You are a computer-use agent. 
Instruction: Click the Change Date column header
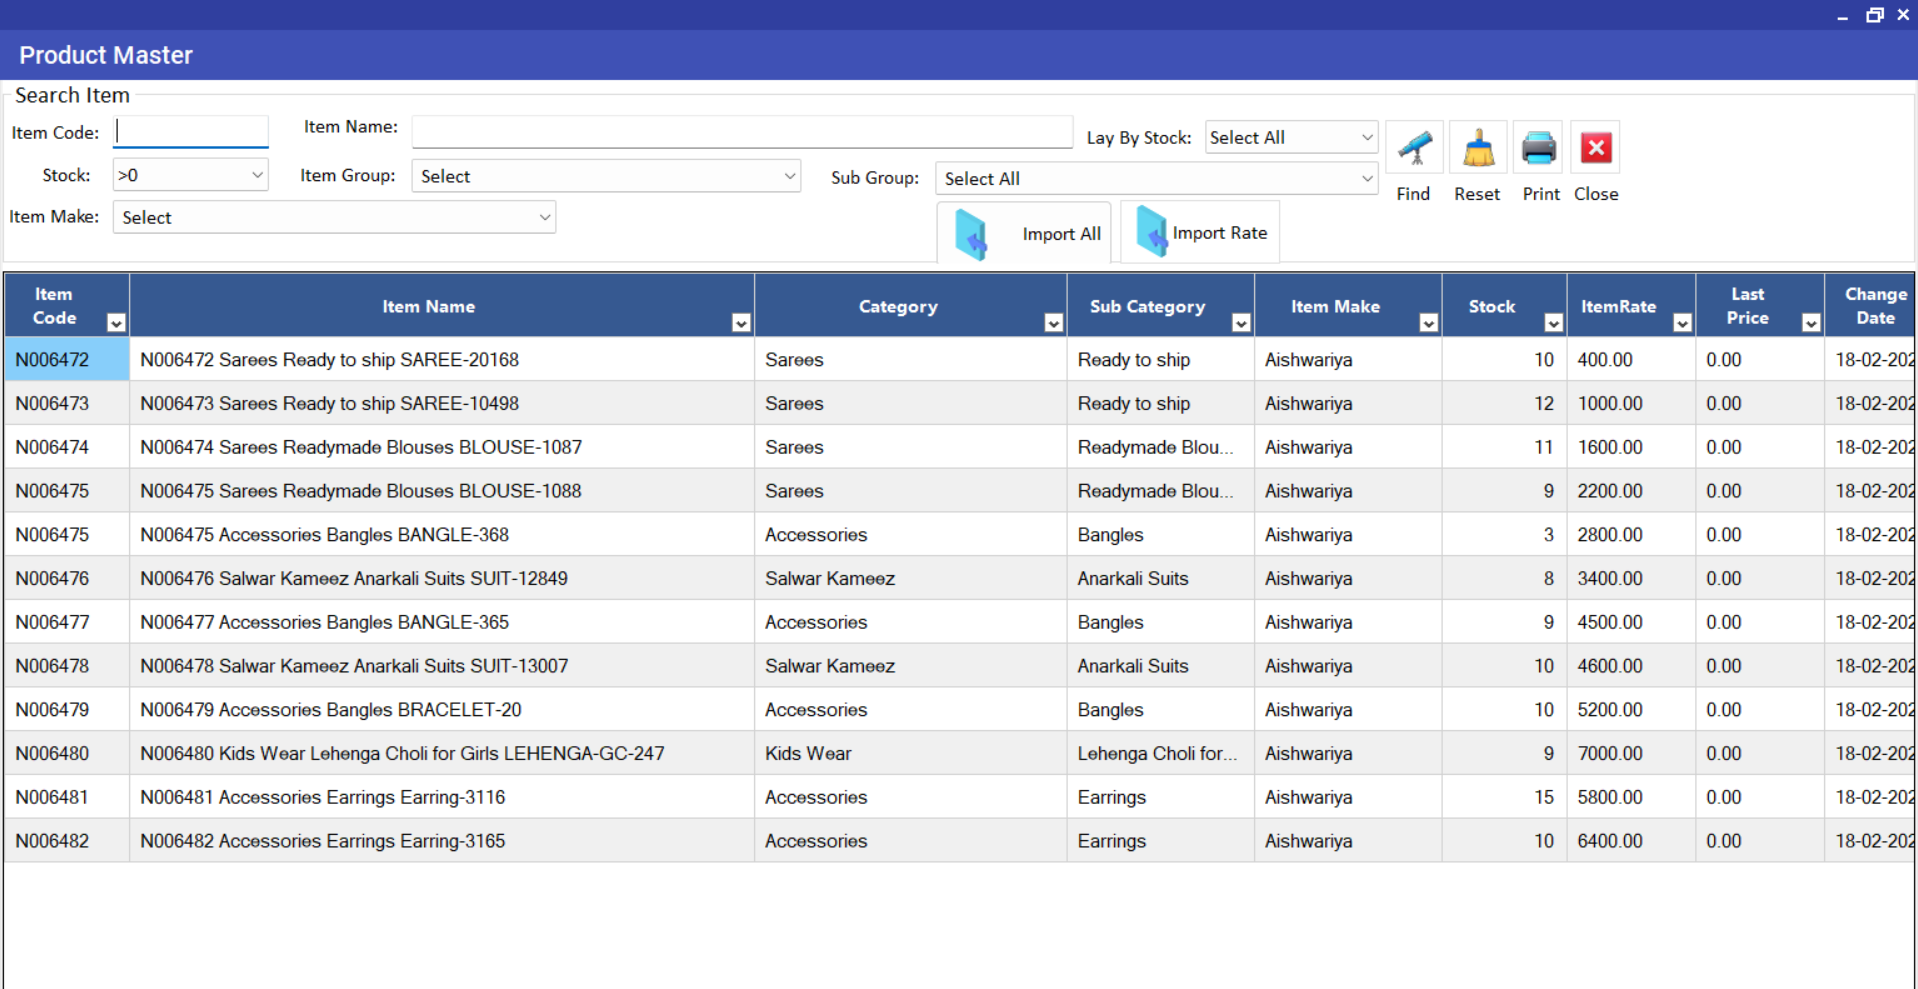(x=1870, y=306)
